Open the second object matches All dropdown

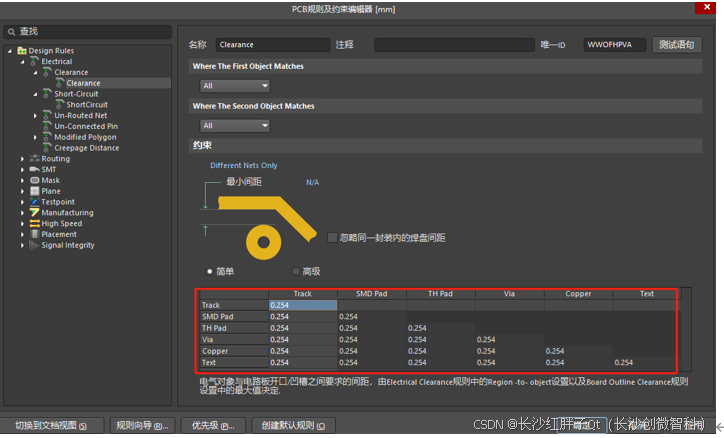235,126
